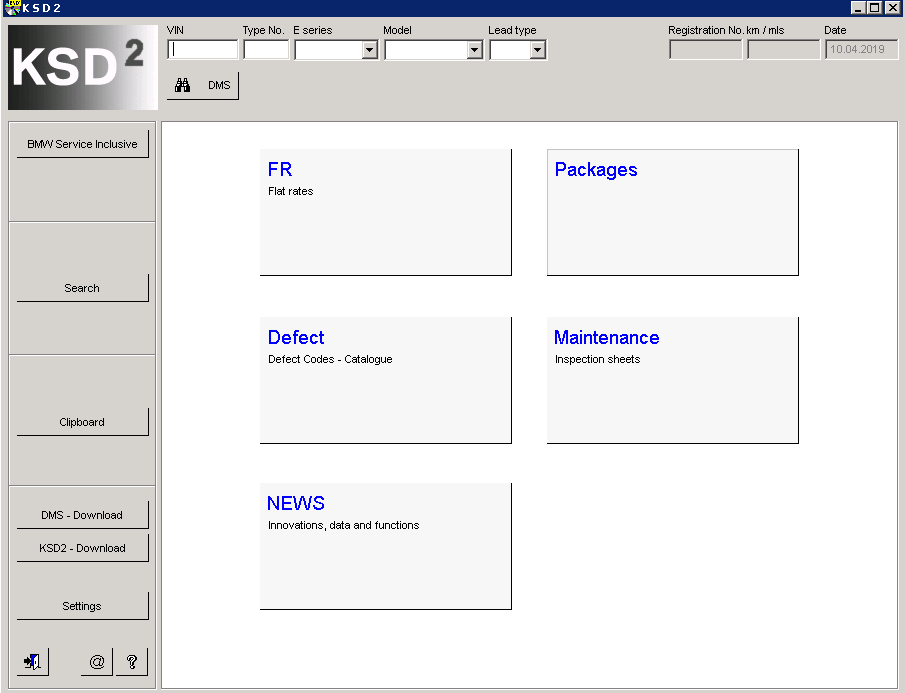The height and width of the screenshot is (693, 905).
Task: Maximize the KSD2 window
Action: [x=875, y=8]
